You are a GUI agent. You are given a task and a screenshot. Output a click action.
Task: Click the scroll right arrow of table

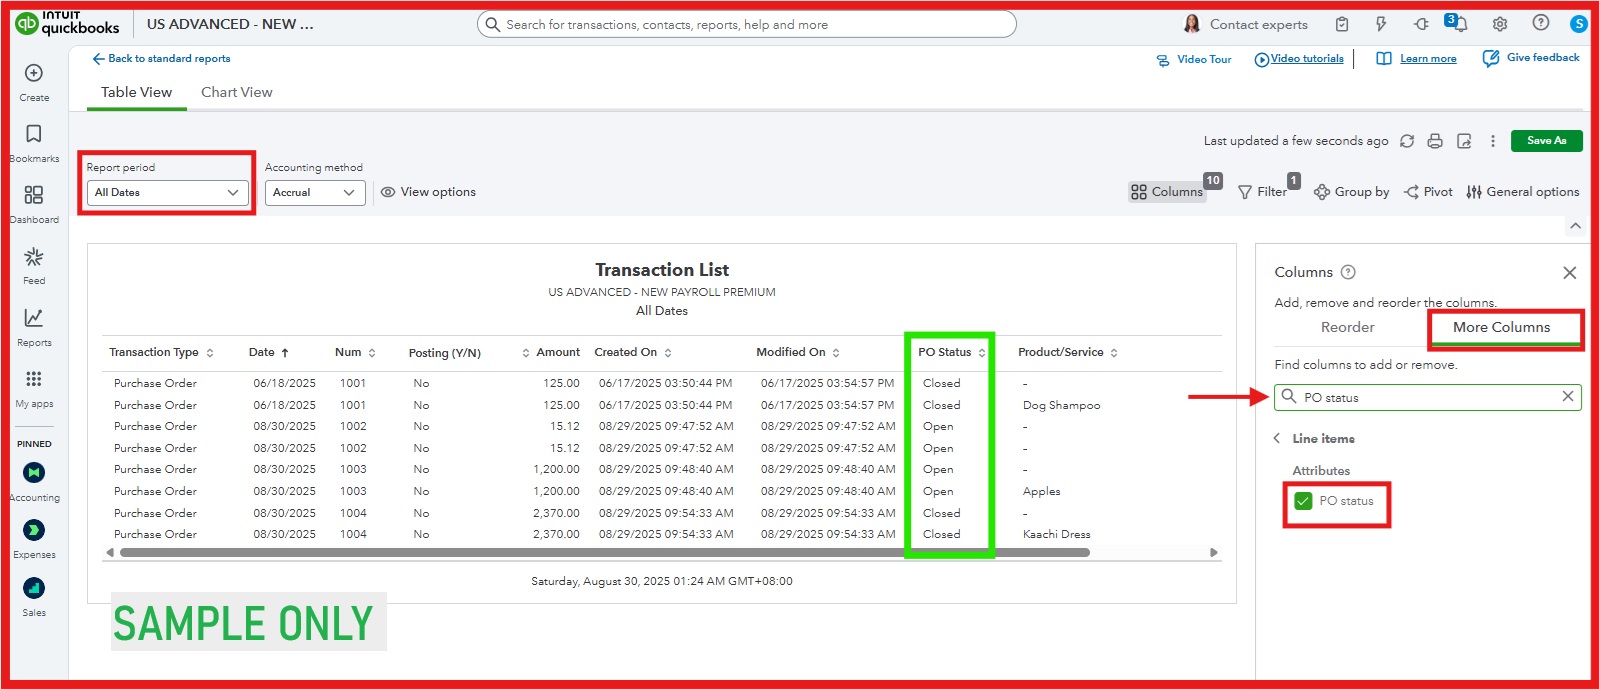(x=1214, y=552)
